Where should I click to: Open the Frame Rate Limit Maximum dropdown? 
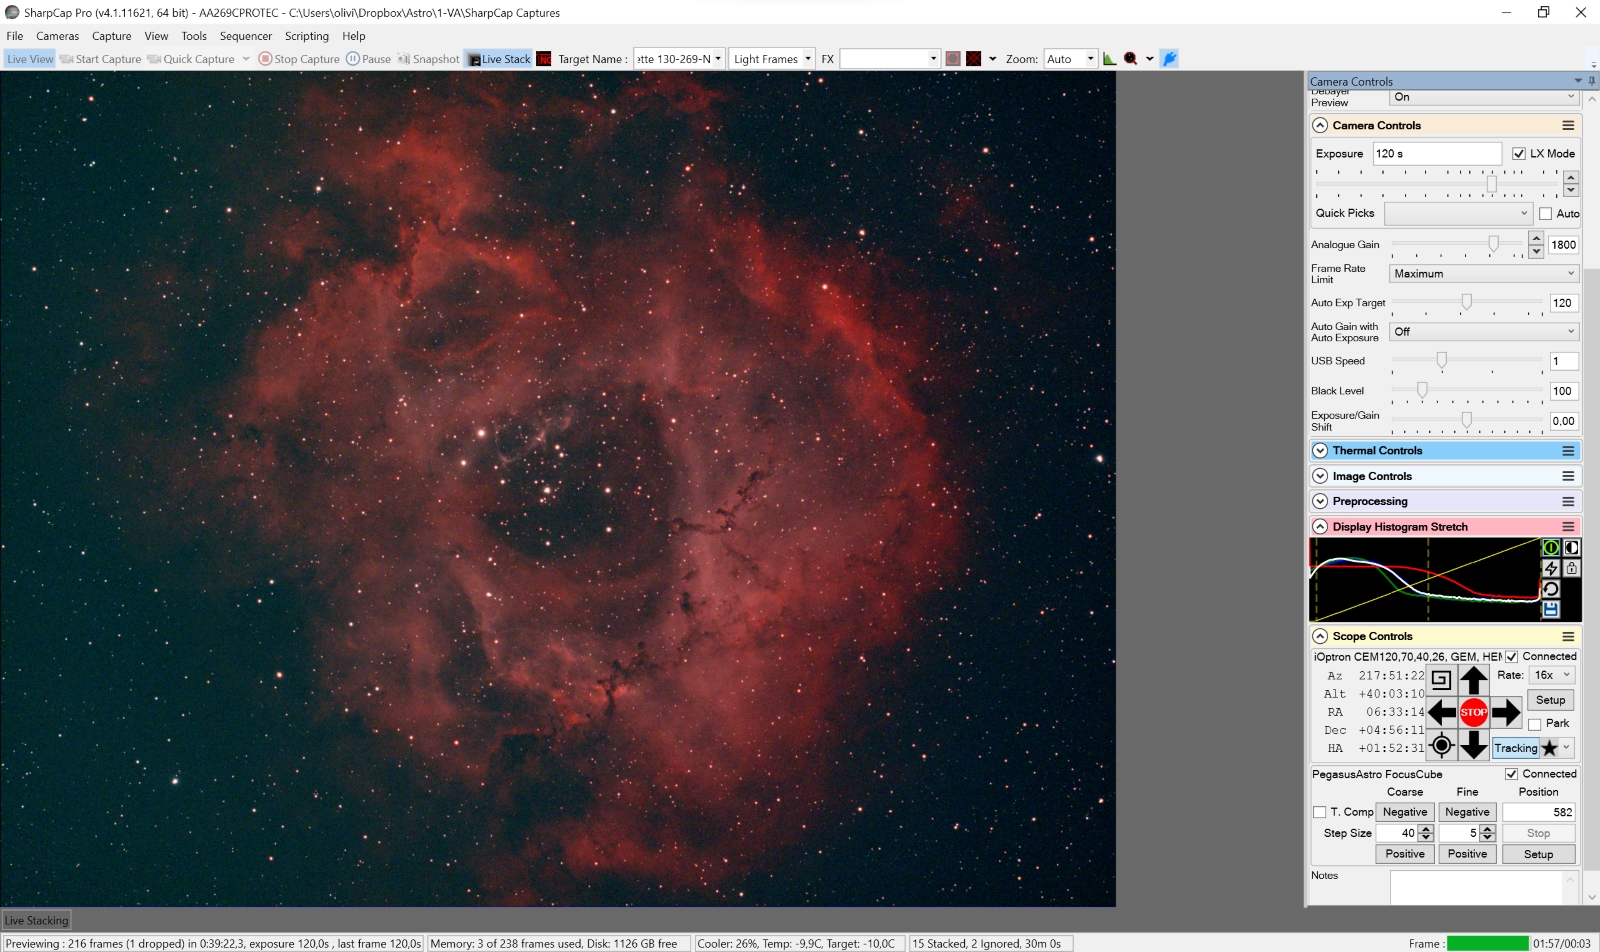(x=1484, y=273)
